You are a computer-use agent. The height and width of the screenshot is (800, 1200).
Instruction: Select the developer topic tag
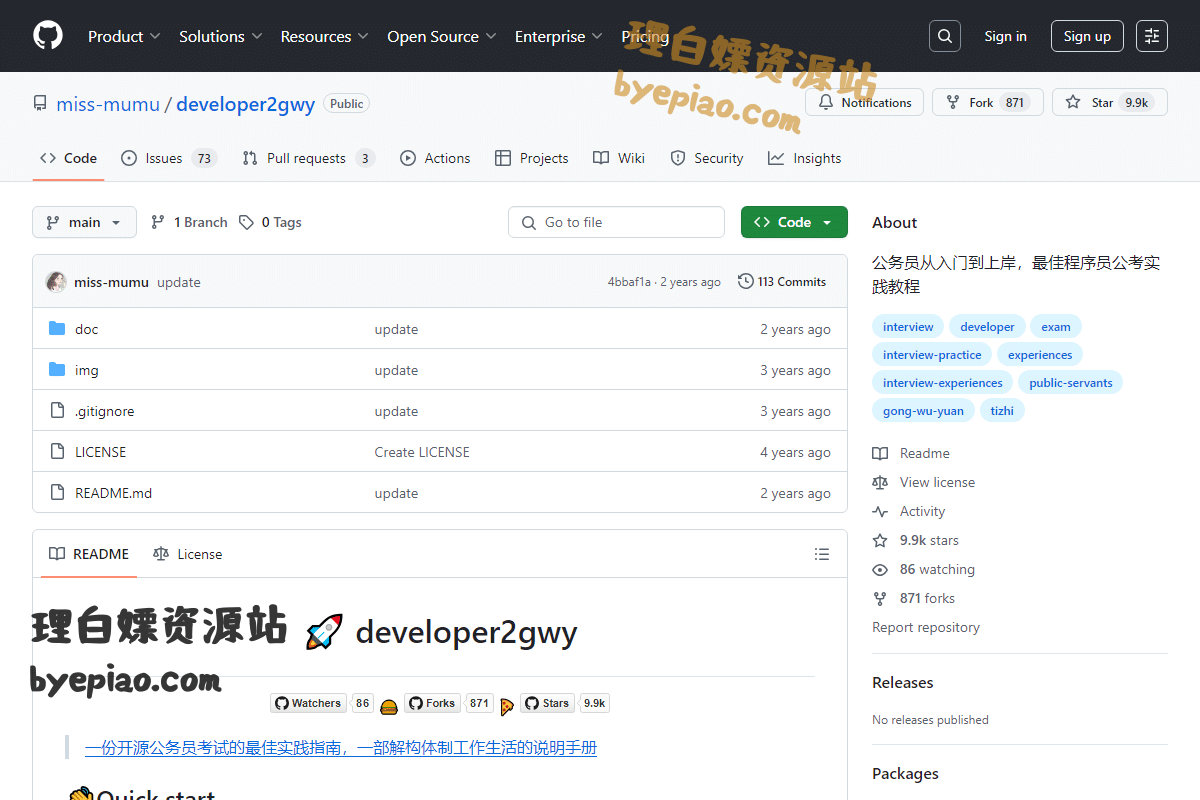987,327
